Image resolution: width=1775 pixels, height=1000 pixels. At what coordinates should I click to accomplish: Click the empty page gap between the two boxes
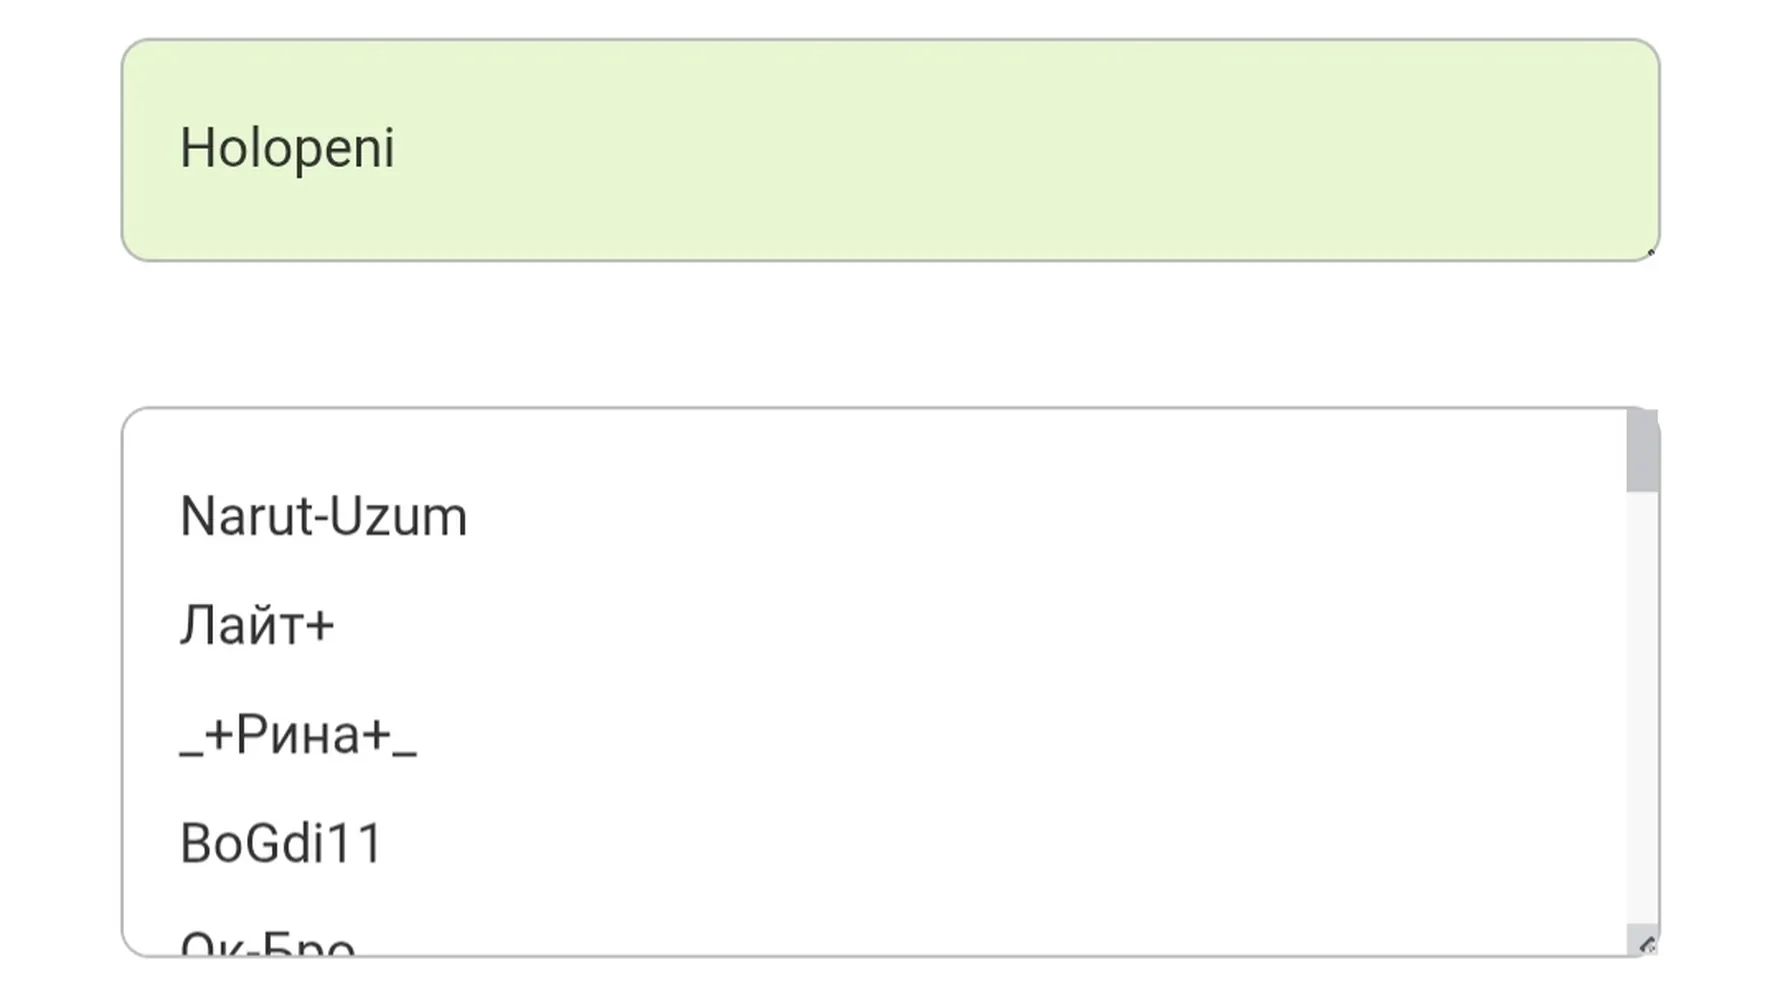coord(890,334)
